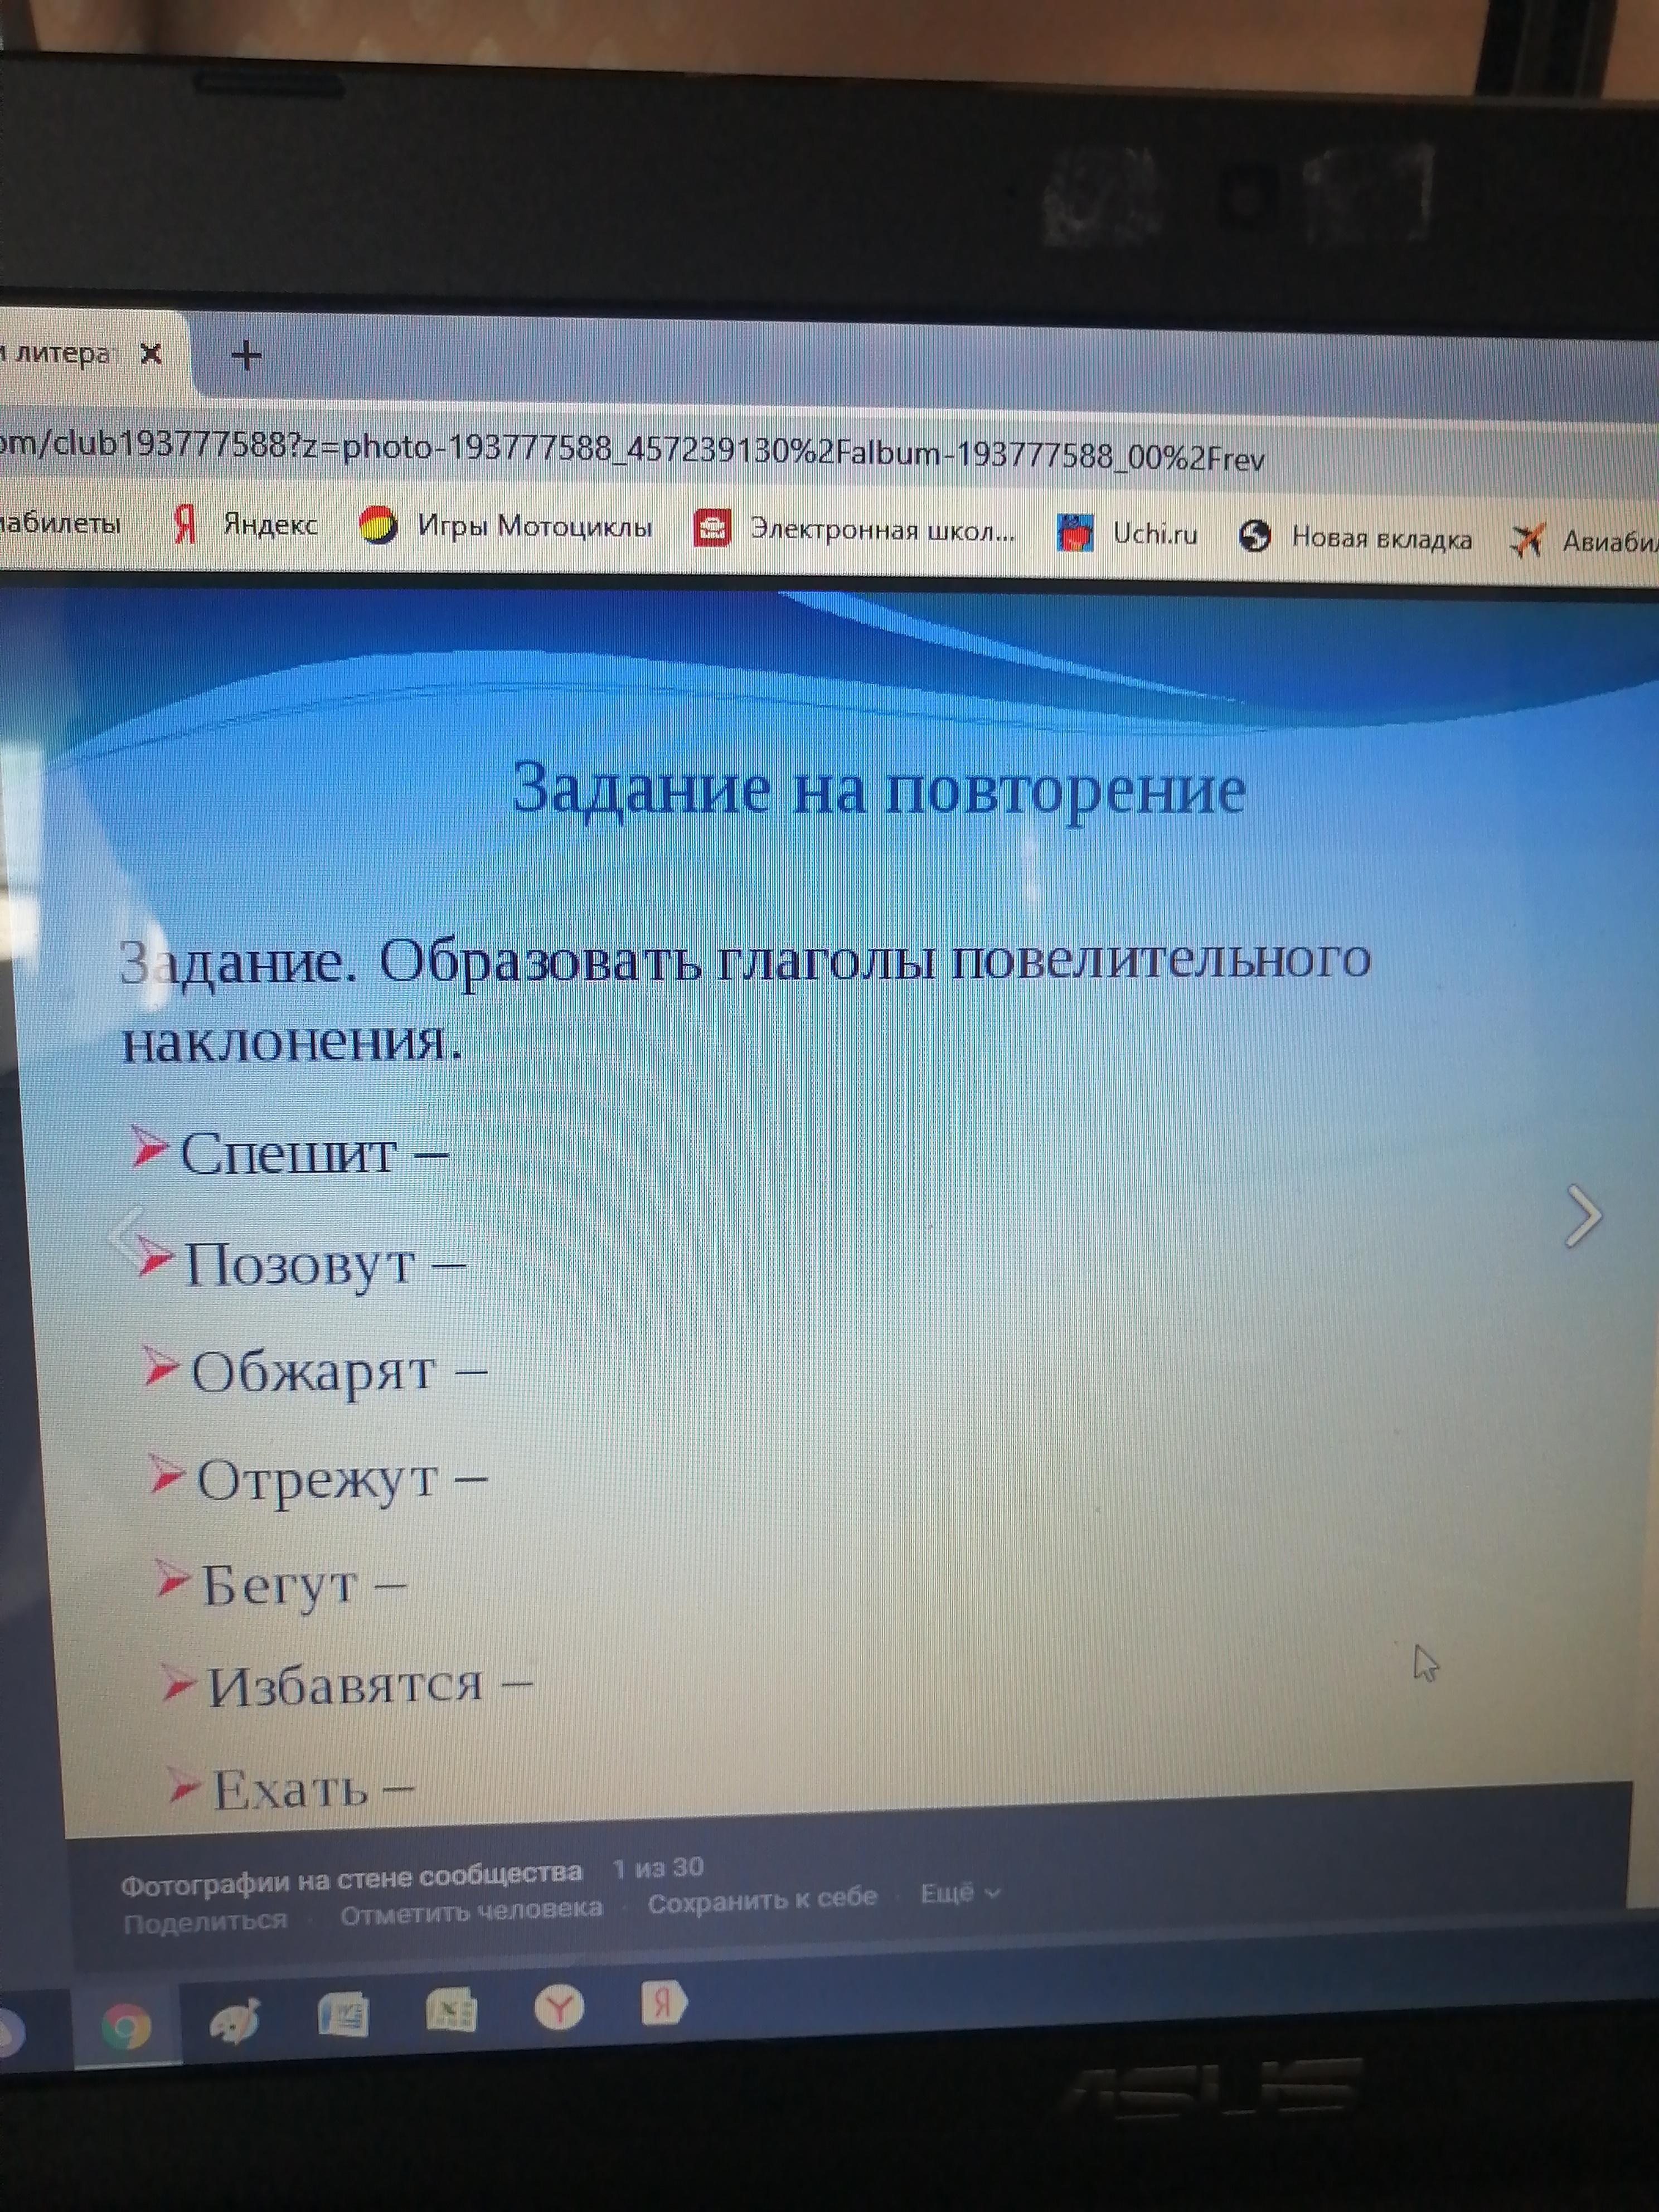This screenshot has height=2212, width=1659.
Task: Open Microsoft Word from the taskbar
Action: (343, 2015)
